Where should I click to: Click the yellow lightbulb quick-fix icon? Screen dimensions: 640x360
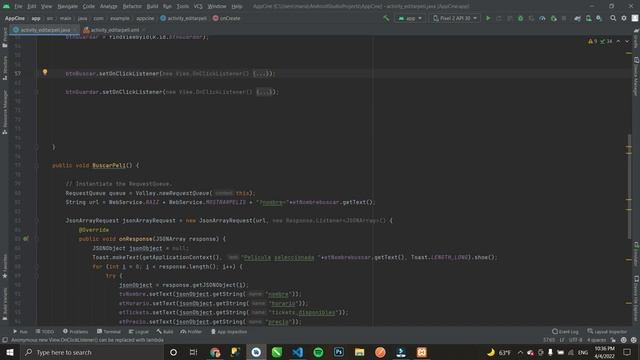(45, 72)
